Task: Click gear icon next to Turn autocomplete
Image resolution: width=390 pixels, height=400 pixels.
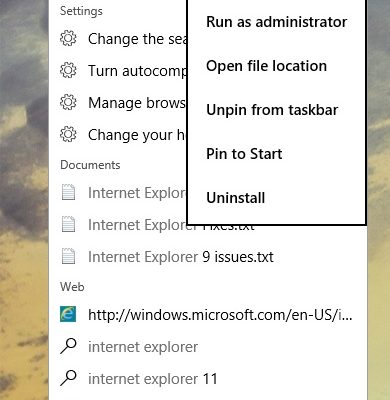Action: point(68,70)
